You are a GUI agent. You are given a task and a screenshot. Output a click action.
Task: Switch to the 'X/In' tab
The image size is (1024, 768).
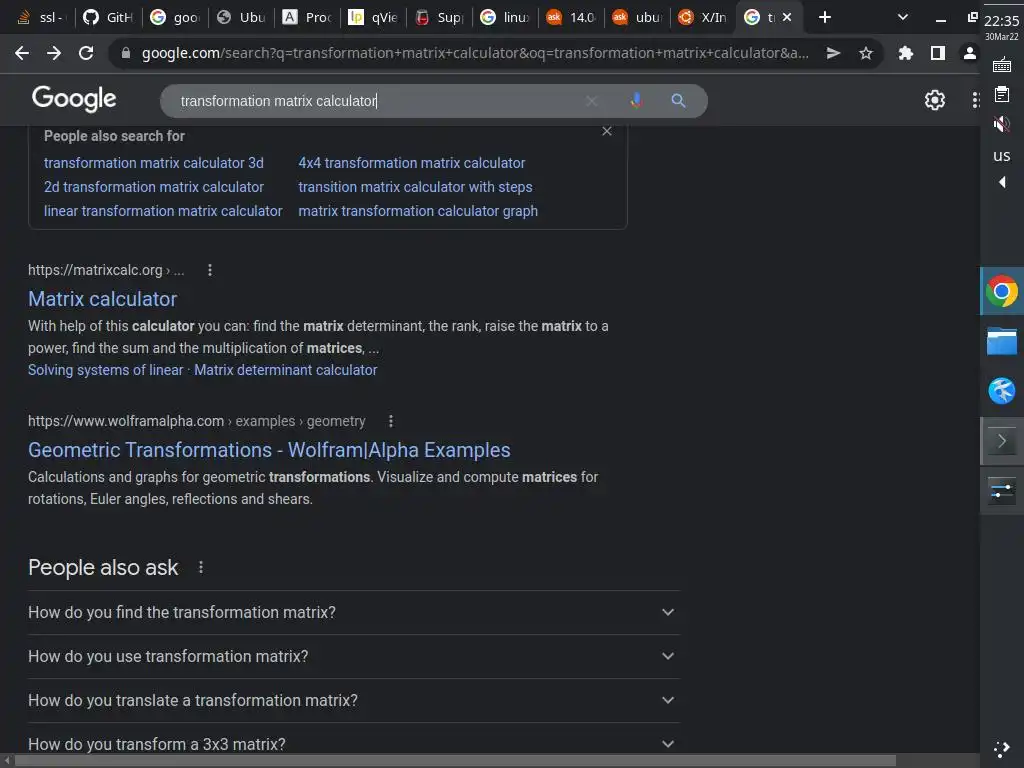(x=703, y=17)
